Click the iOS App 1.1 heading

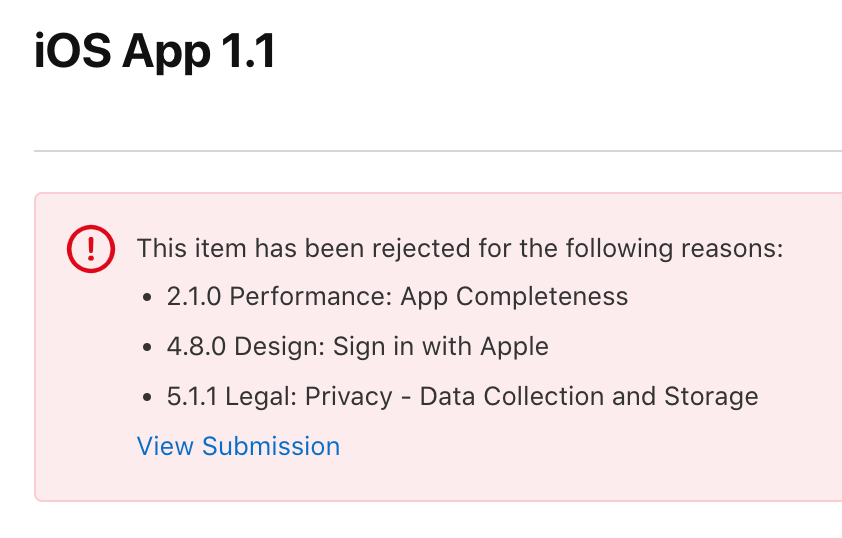coord(155,52)
